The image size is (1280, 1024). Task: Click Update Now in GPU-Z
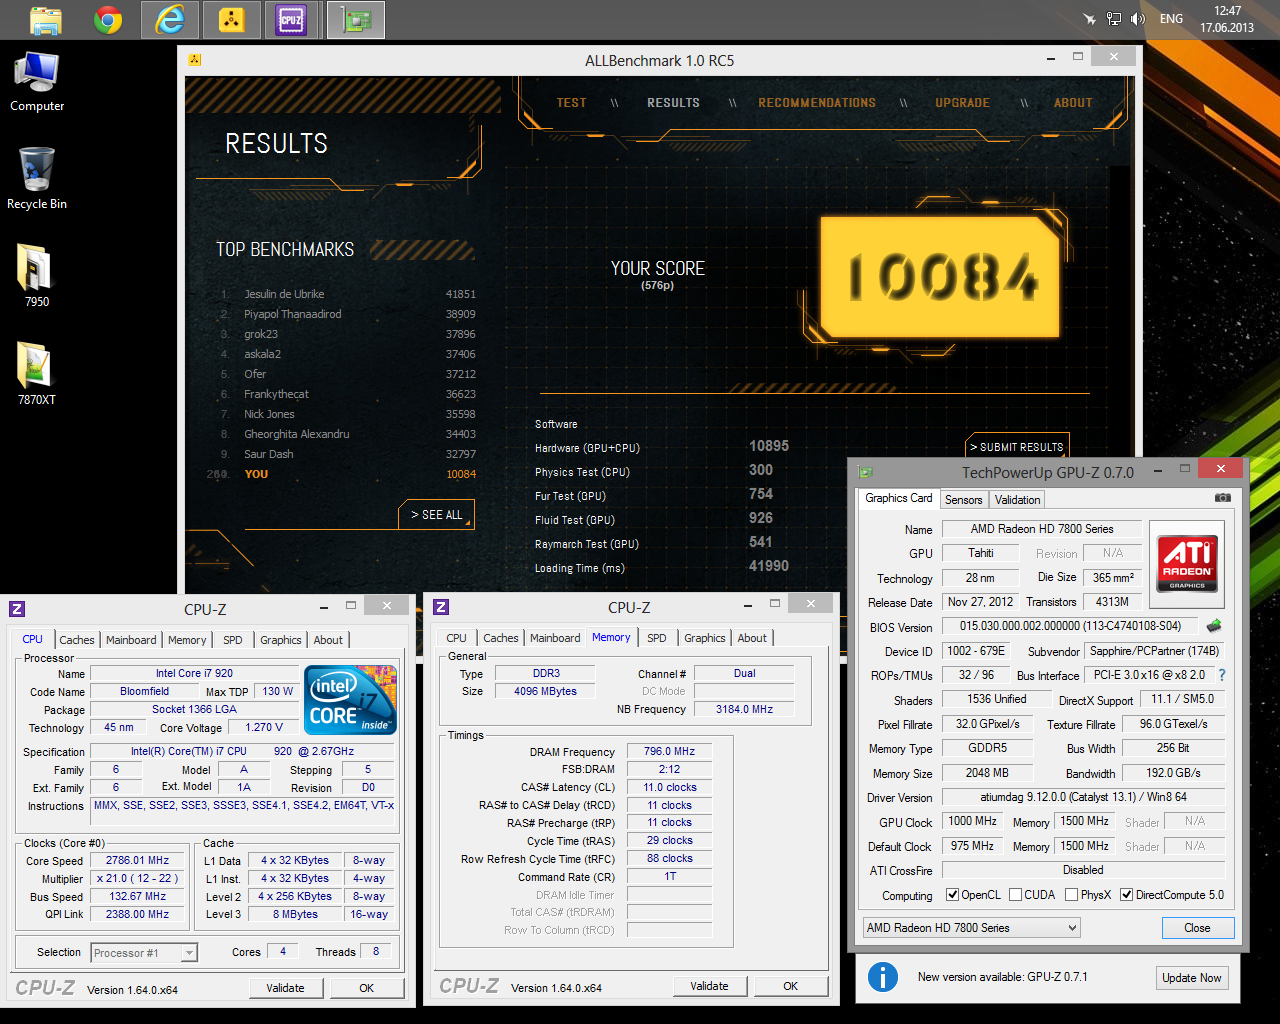point(1191,978)
